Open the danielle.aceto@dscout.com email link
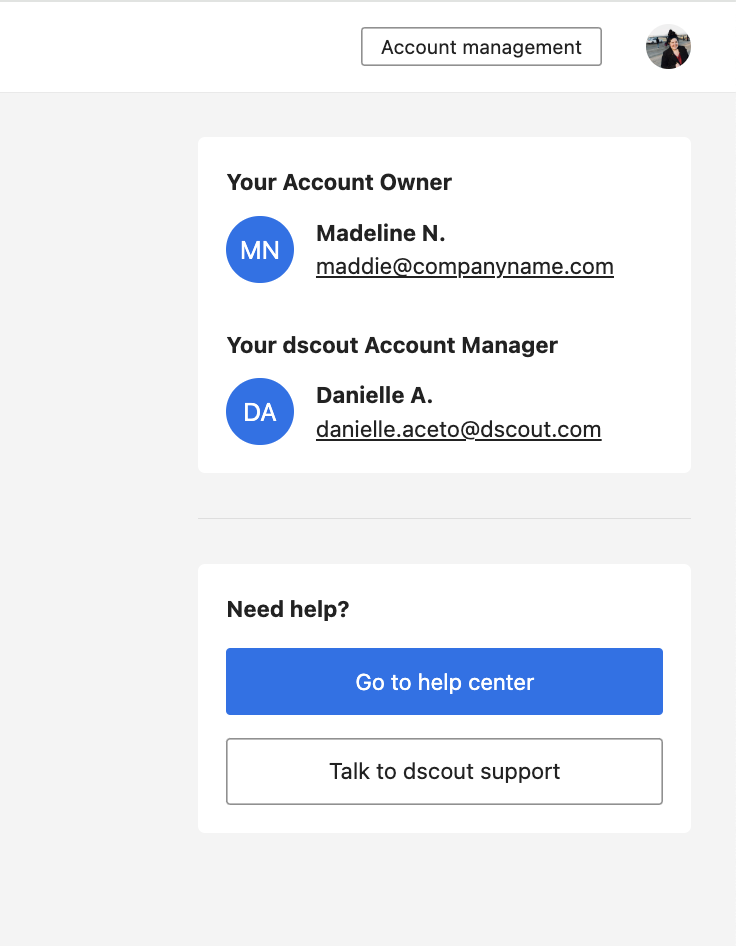This screenshot has width=736, height=946. [x=458, y=429]
